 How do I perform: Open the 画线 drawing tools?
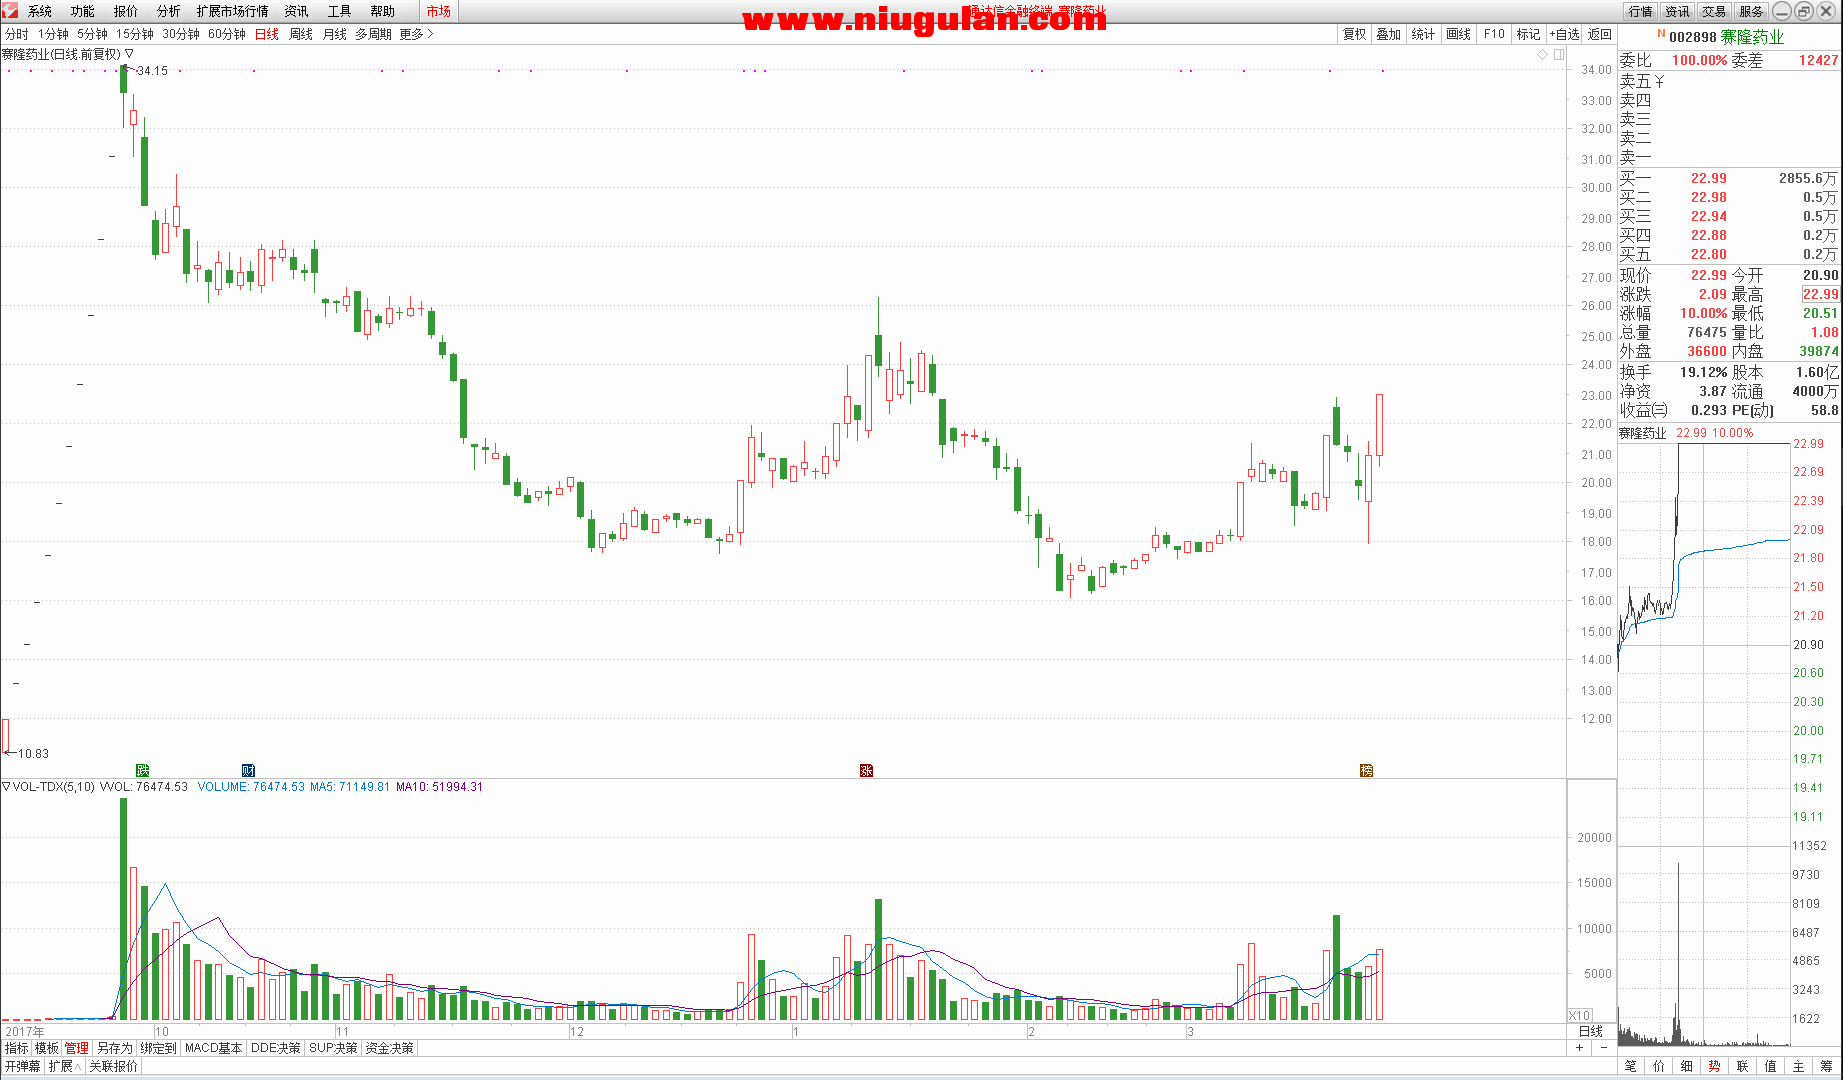(x=1459, y=34)
